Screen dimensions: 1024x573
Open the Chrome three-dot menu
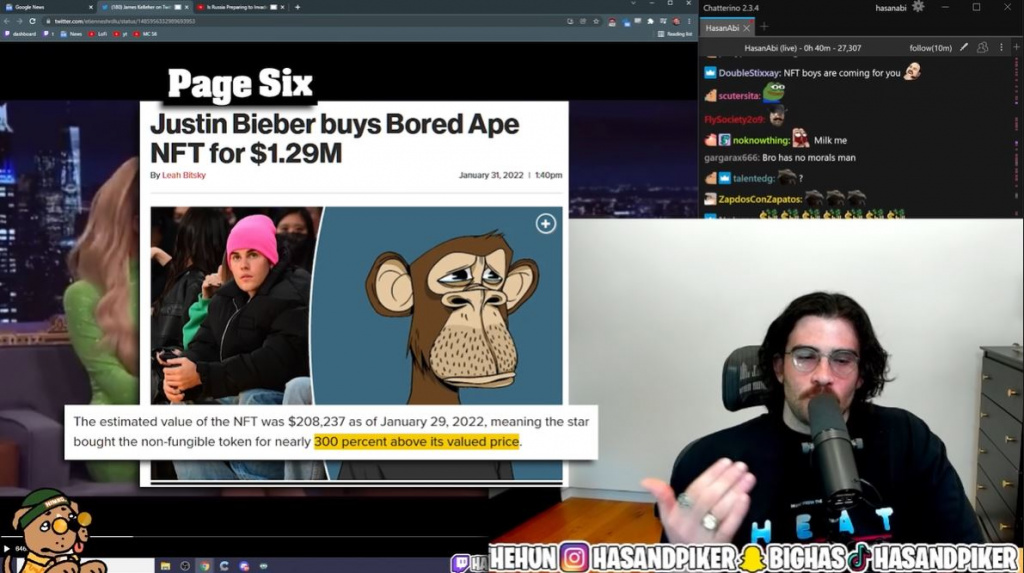(x=690, y=21)
